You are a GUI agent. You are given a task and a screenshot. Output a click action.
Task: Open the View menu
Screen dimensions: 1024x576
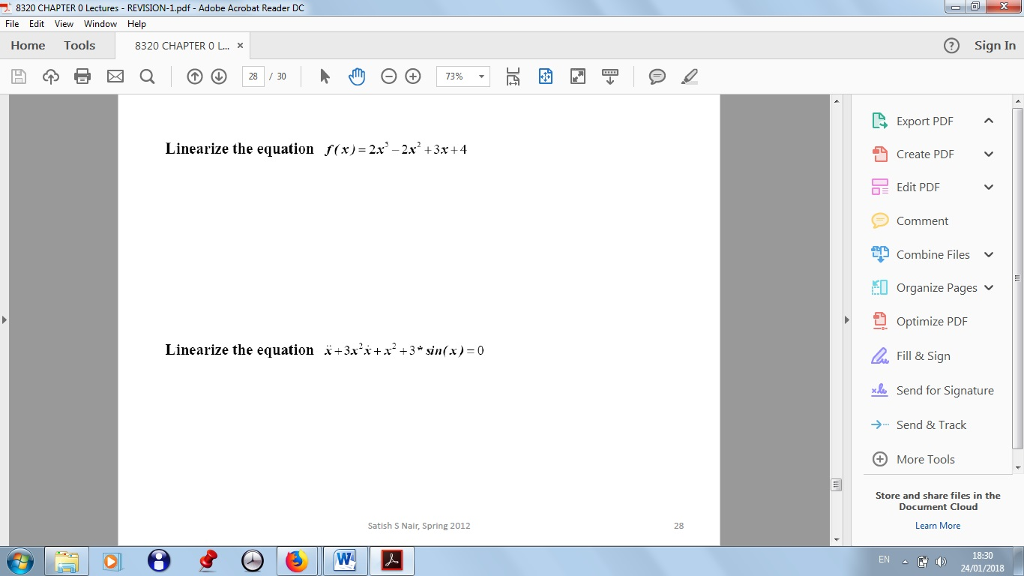tap(63, 24)
